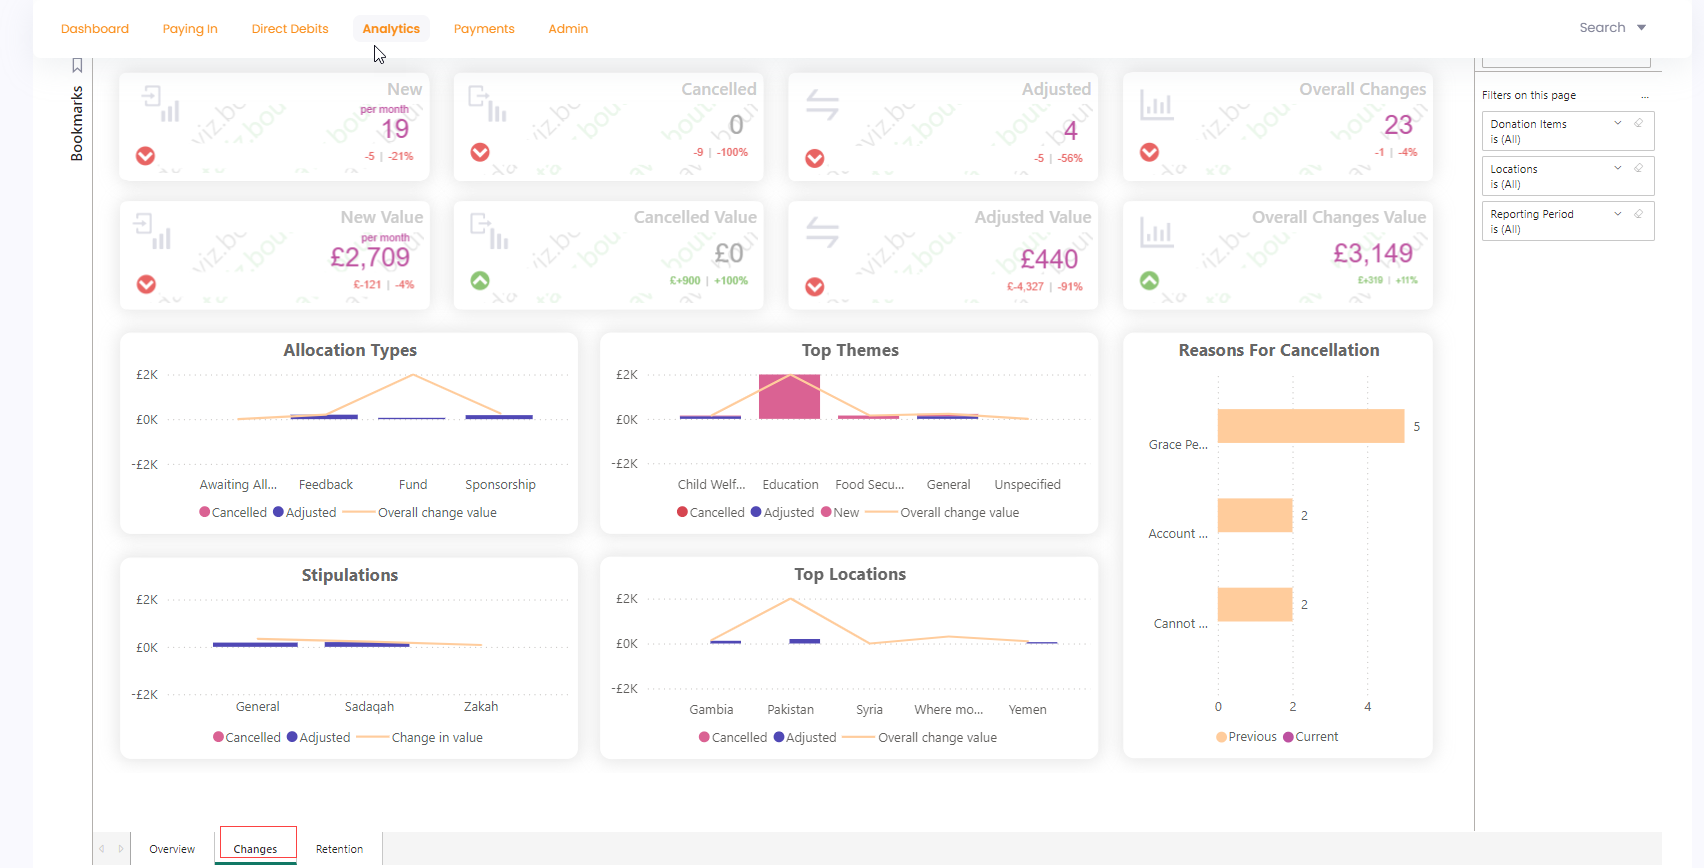Viewport: 1704px width, 868px height.
Task: Clear the Reporting Period filter eraser
Action: (1638, 213)
